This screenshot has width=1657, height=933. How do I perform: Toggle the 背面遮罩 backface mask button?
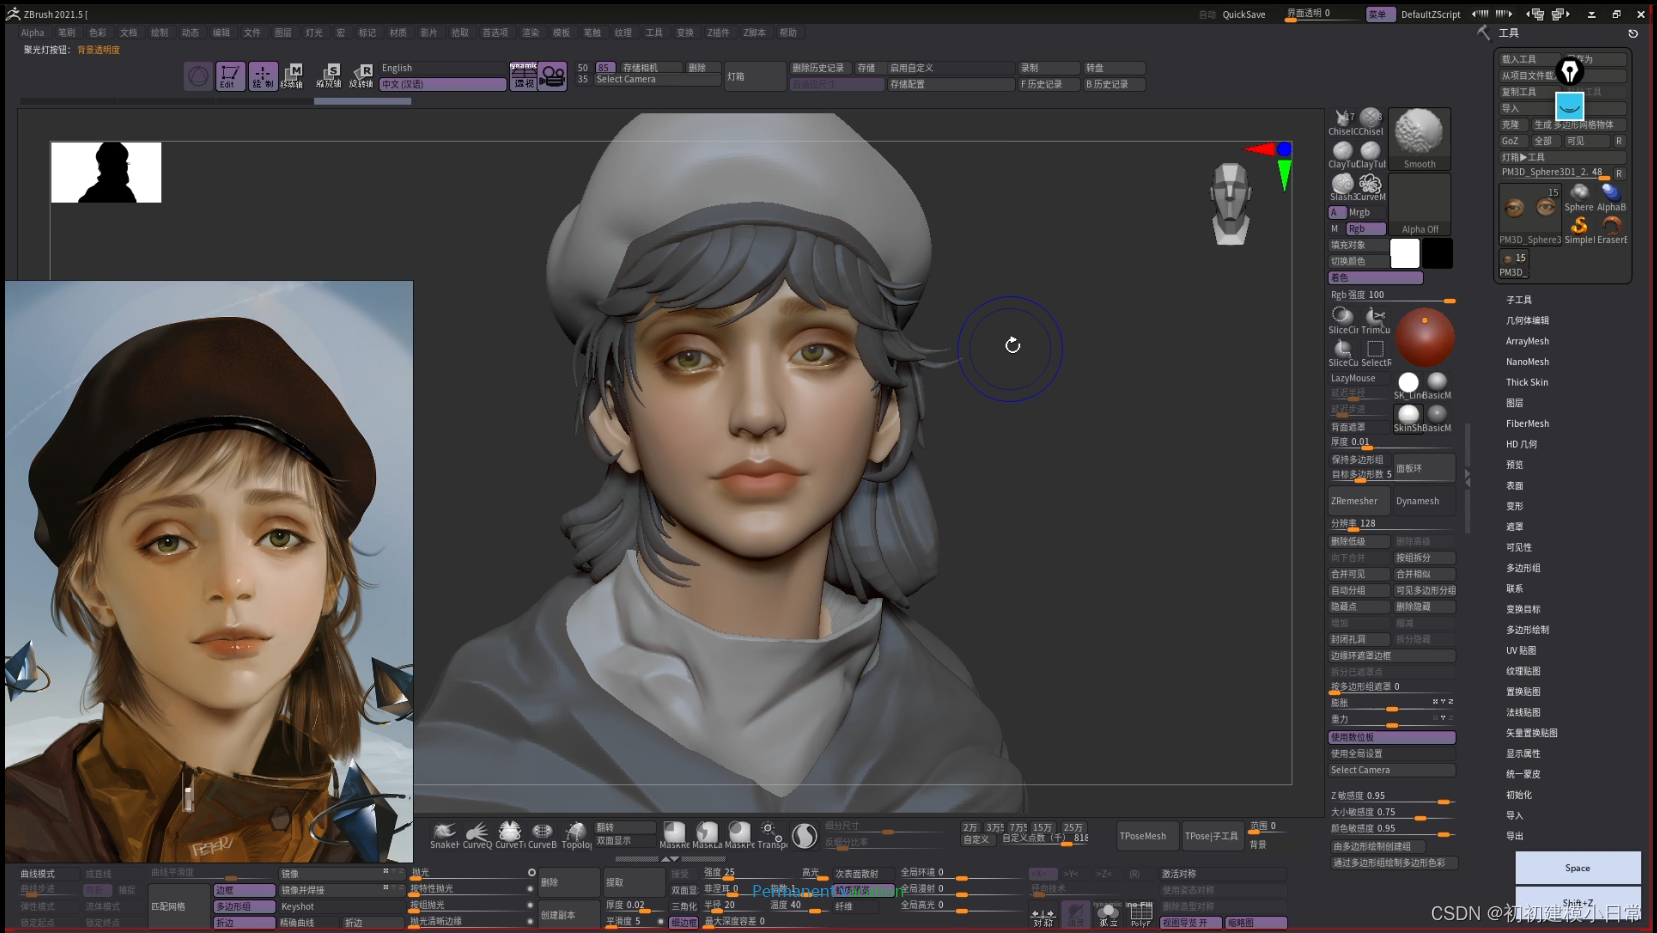1358,427
